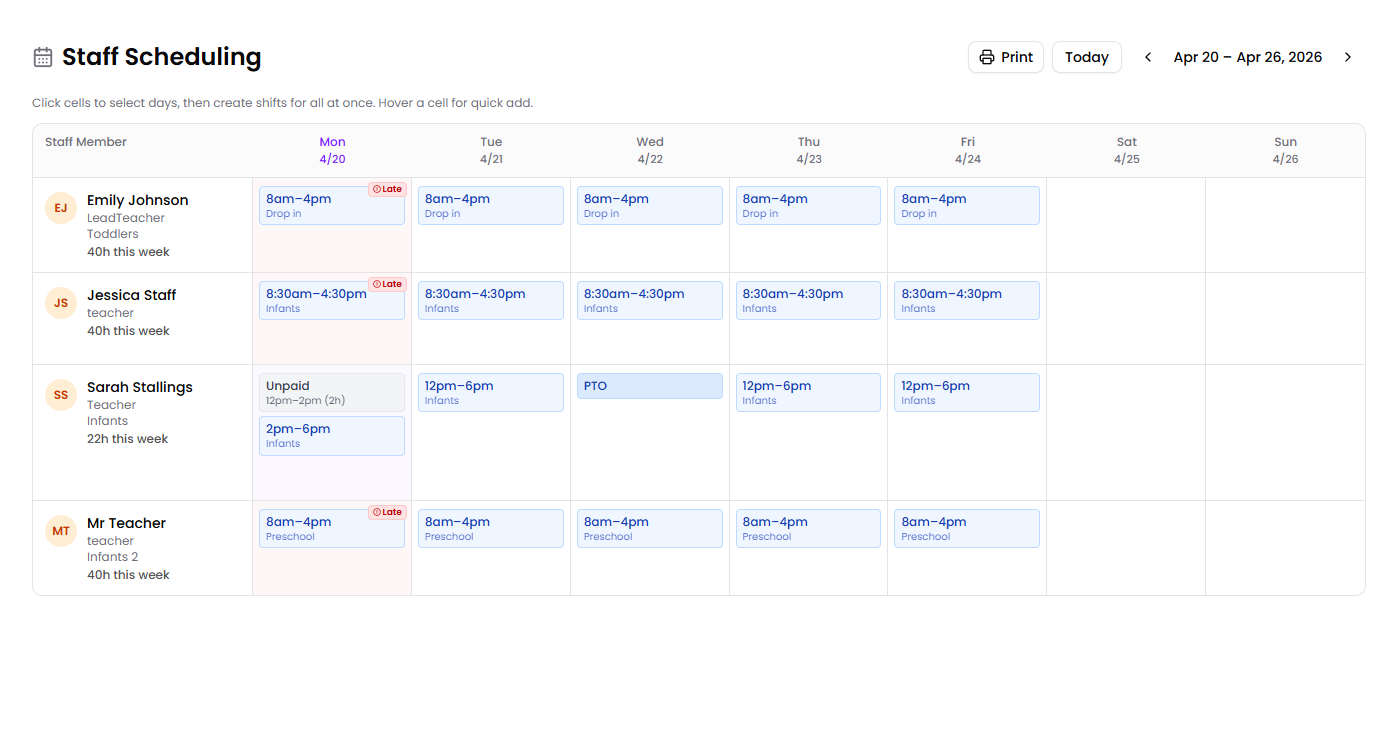Image resolution: width=1400 pixels, height=731 pixels.
Task: Click the Jessica Staff name
Action: tap(131, 295)
